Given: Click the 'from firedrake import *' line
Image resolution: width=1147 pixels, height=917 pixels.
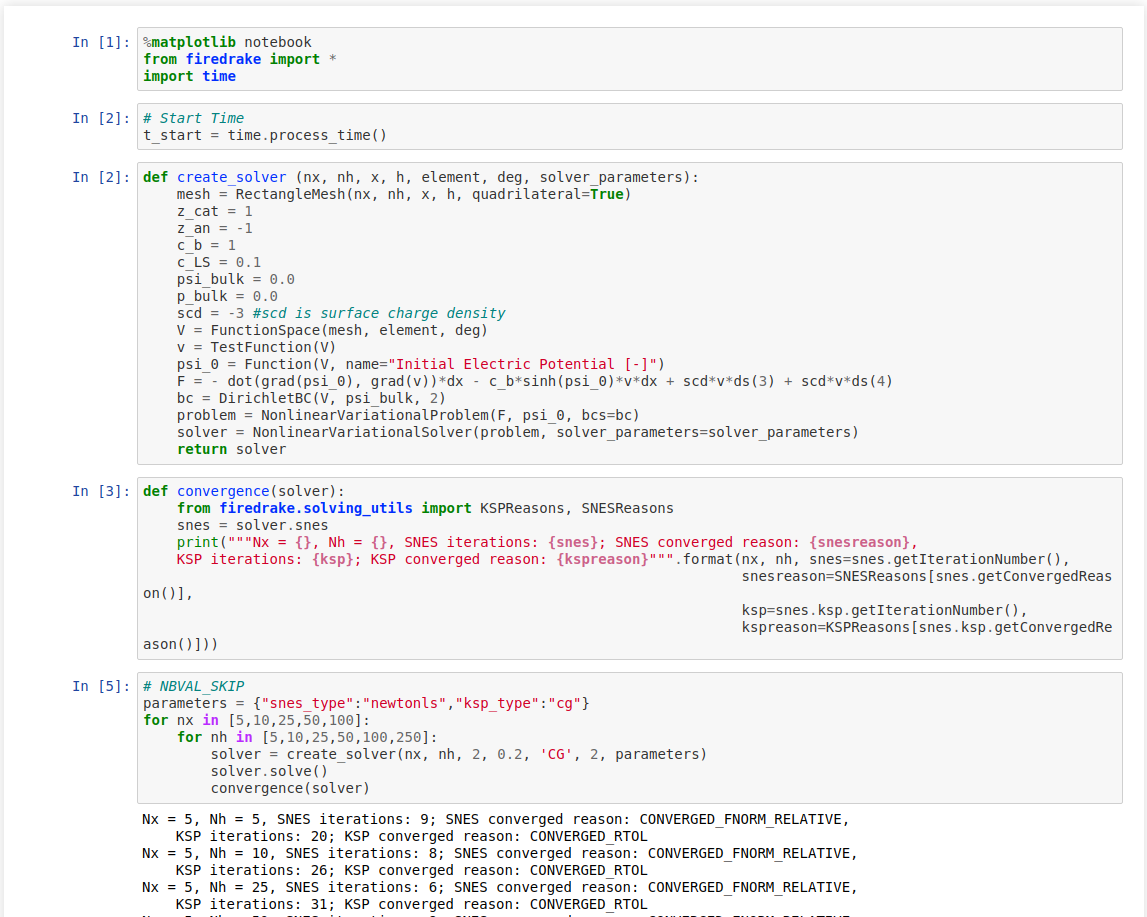Looking at the screenshot, I should (x=239, y=59).
